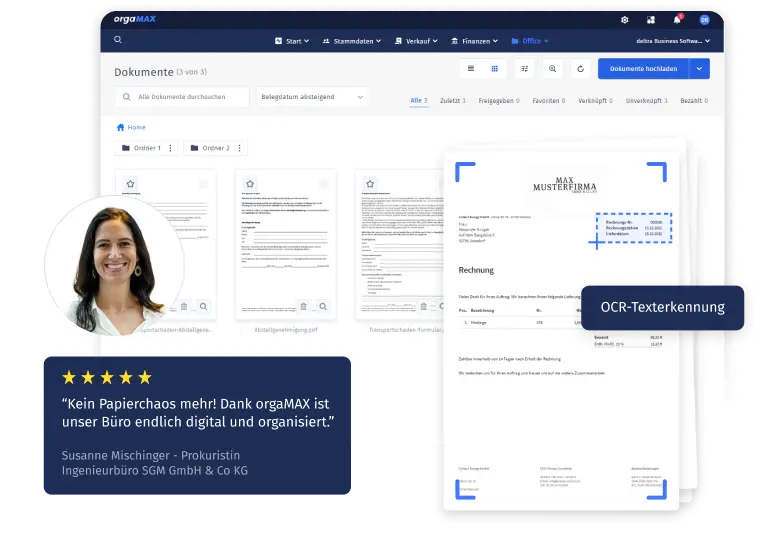Image resolution: width=761 pixels, height=552 pixels.
Task: Select the Alle tab
Action: (x=418, y=100)
